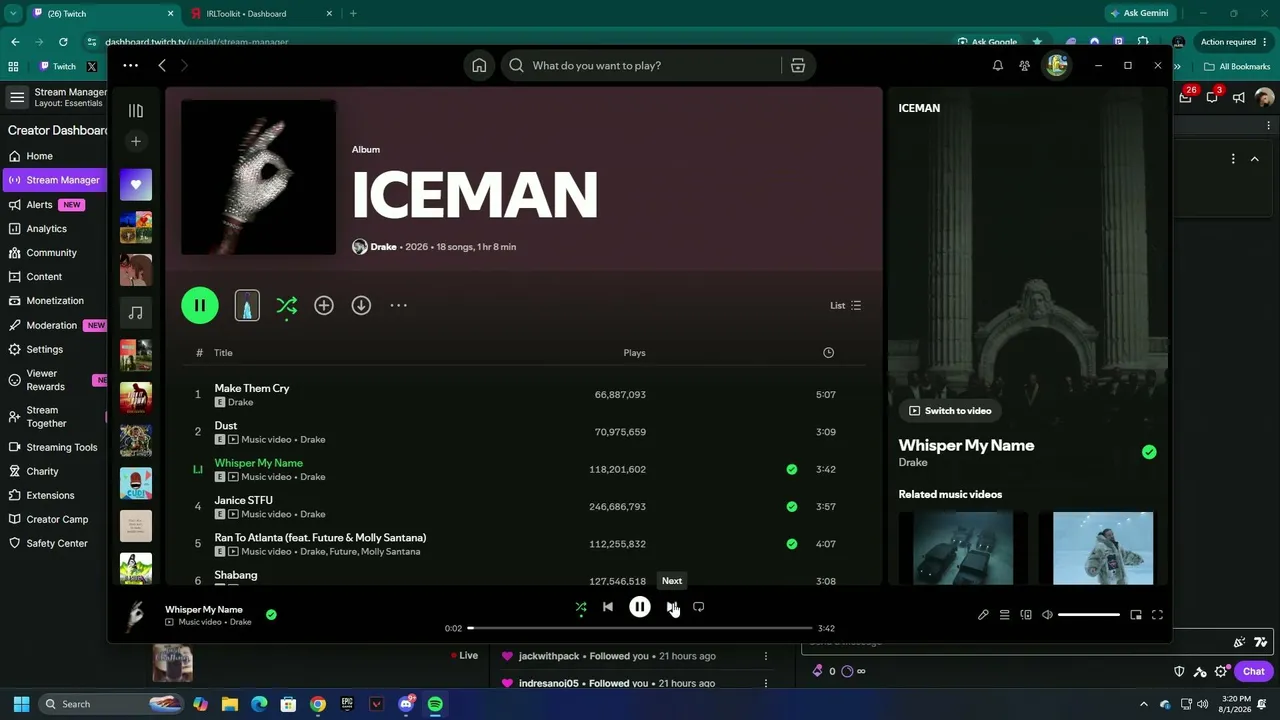Select Ran To Atlanta track title

(x=320, y=538)
